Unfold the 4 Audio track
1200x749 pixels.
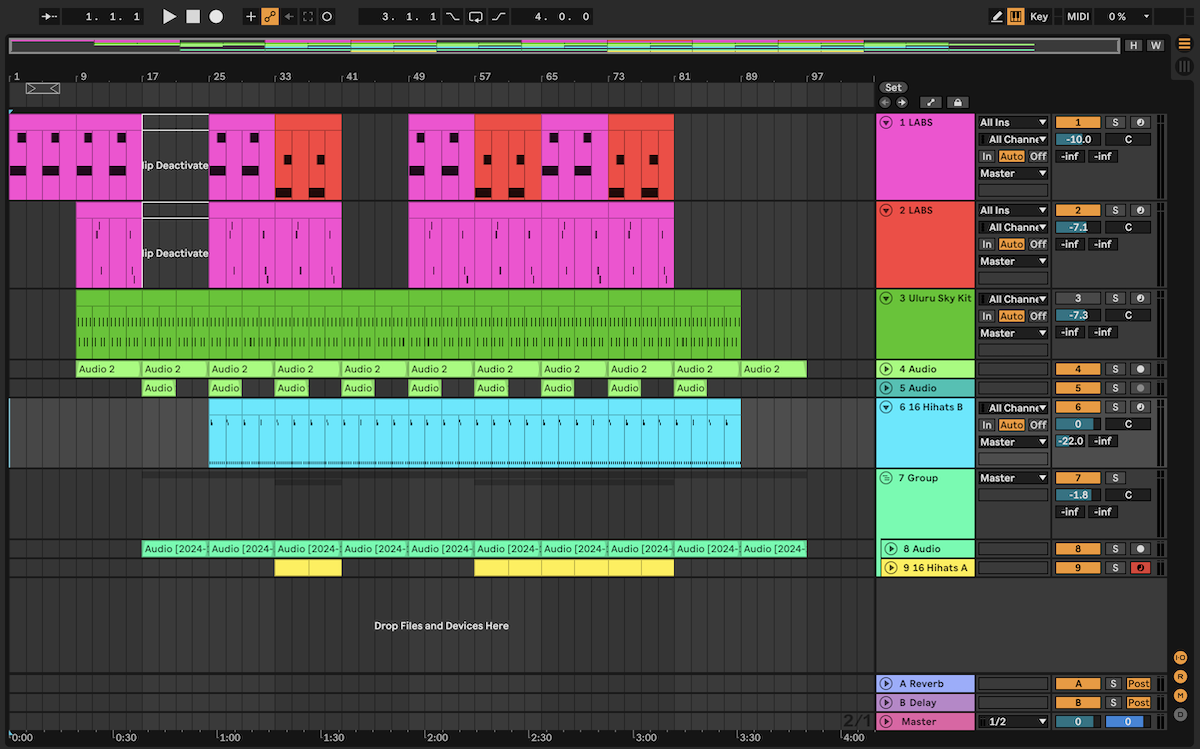(x=886, y=370)
